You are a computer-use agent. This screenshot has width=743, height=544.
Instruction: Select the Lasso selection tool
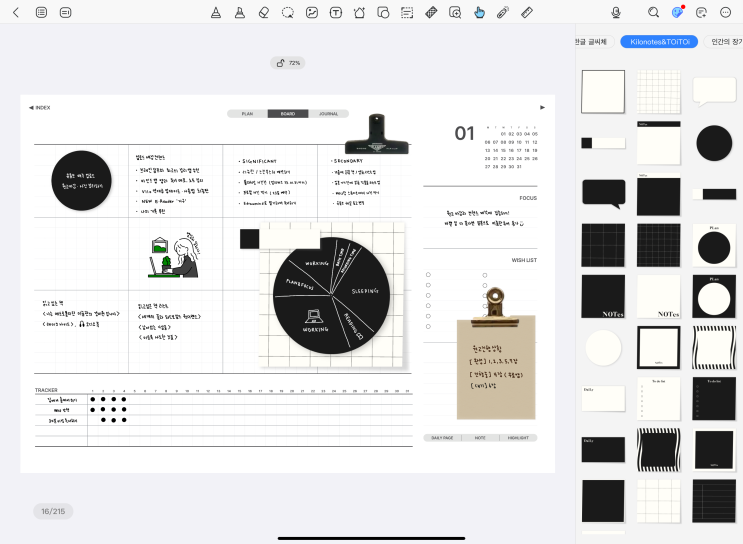pyautogui.click(x=288, y=13)
